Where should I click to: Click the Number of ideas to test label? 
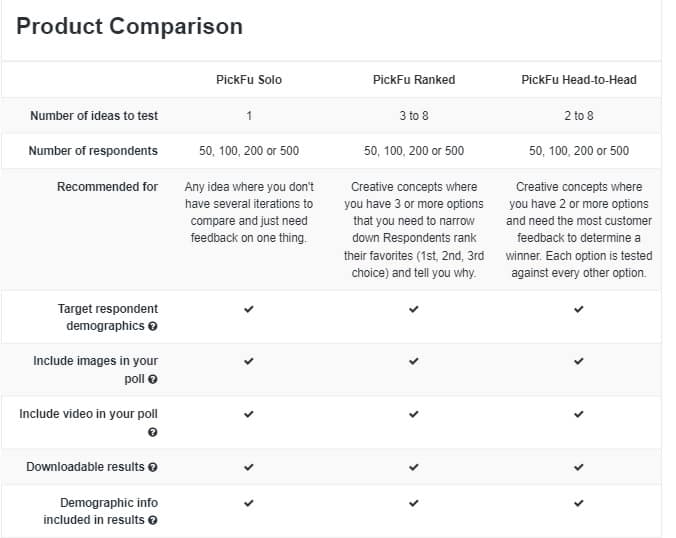(x=94, y=116)
